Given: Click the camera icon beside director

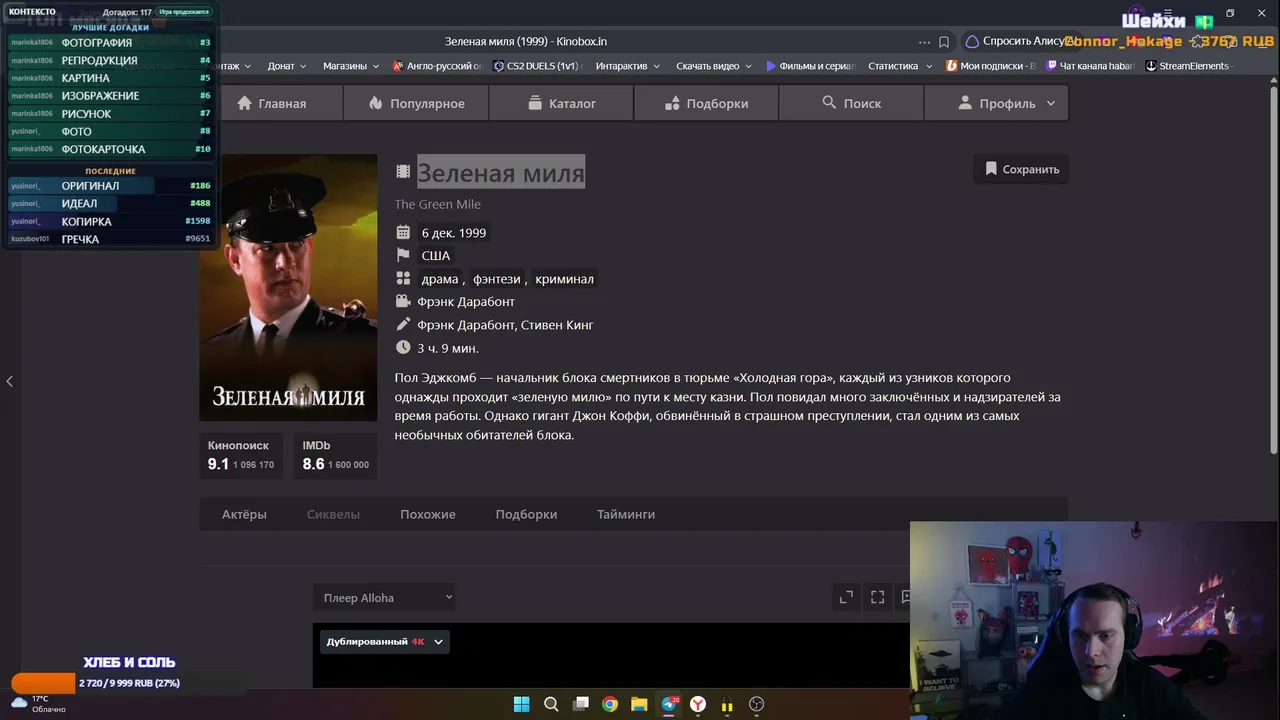Looking at the screenshot, I should pyautogui.click(x=403, y=301).
